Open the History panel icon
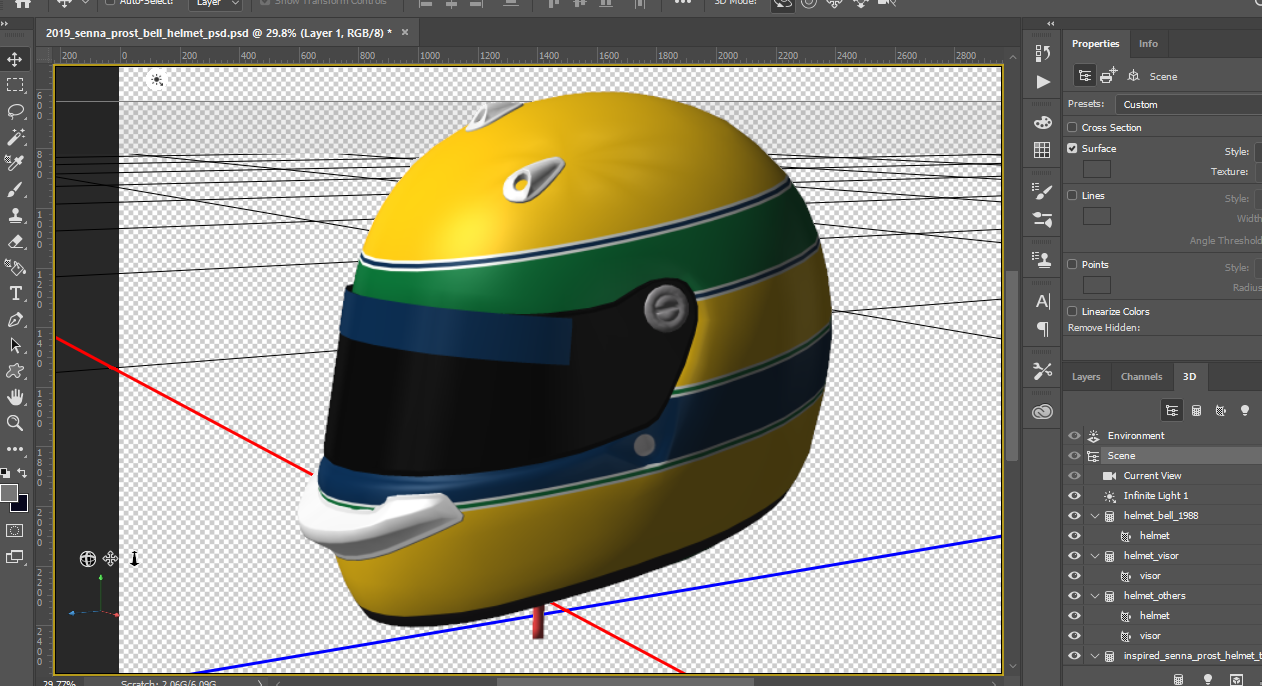The height and width of the screenshot is (686, 1262). point(1043,54)
